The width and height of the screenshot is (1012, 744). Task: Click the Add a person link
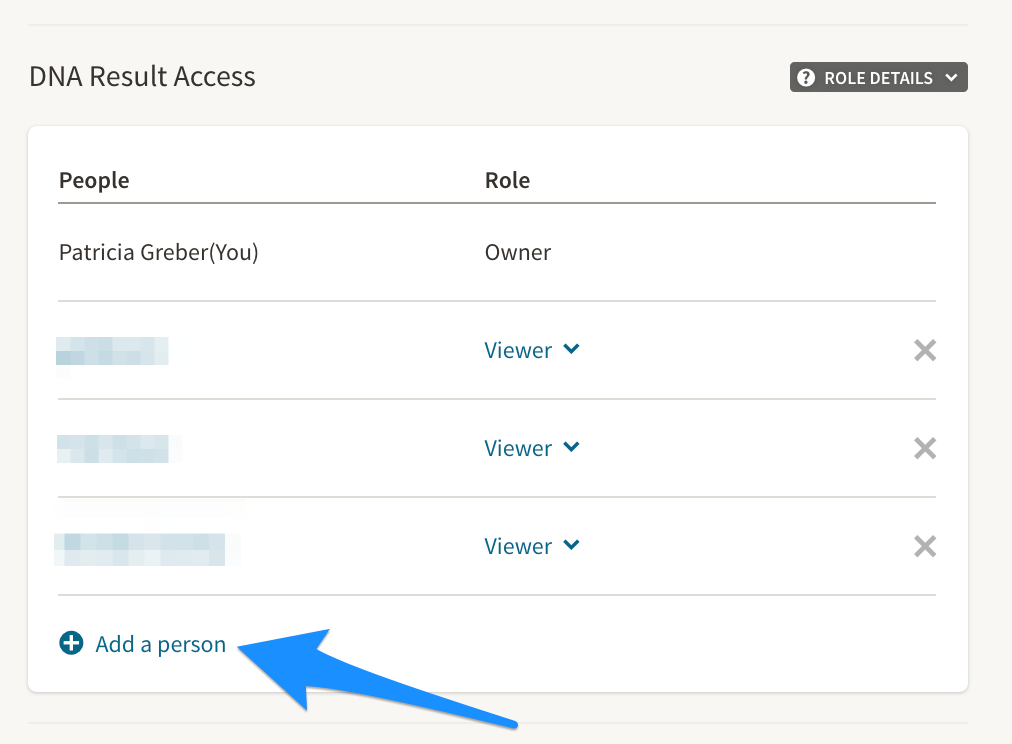coord(160,644)
